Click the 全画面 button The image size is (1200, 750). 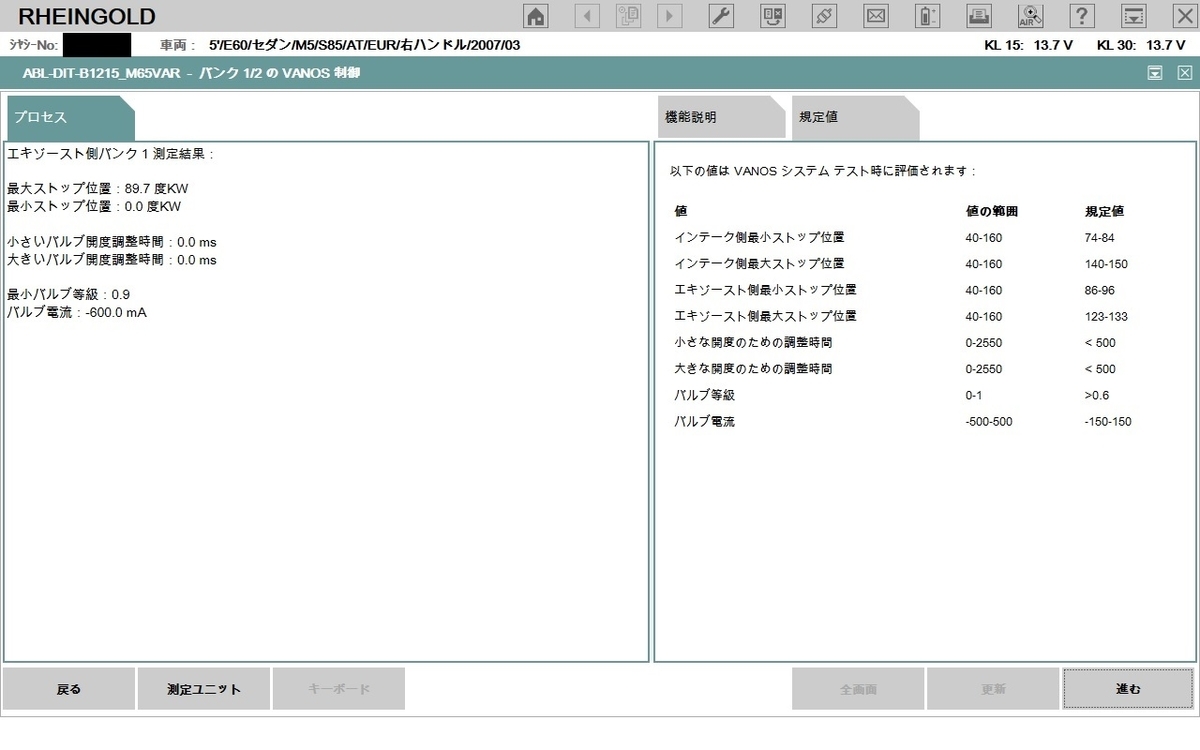(858, 689)
